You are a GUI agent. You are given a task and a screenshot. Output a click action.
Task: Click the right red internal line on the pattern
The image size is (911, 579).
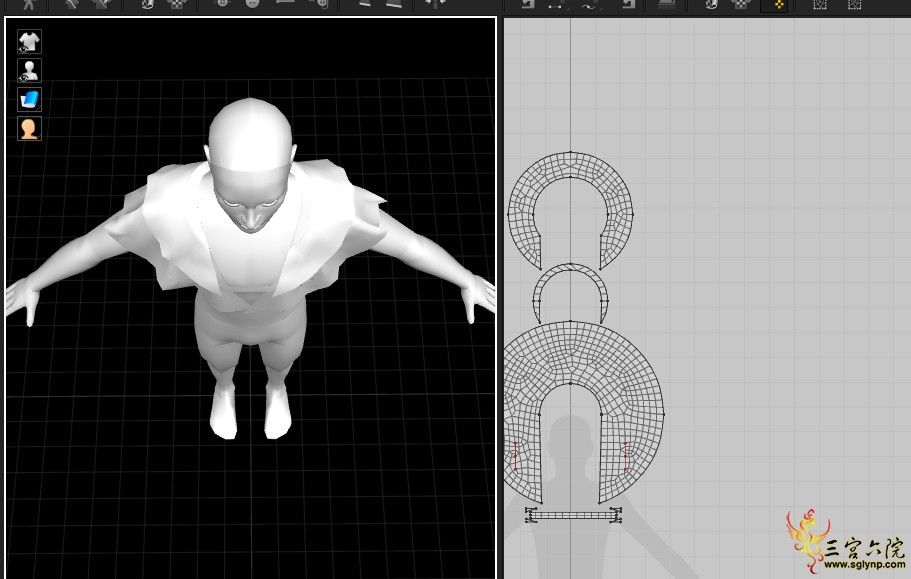626,457
